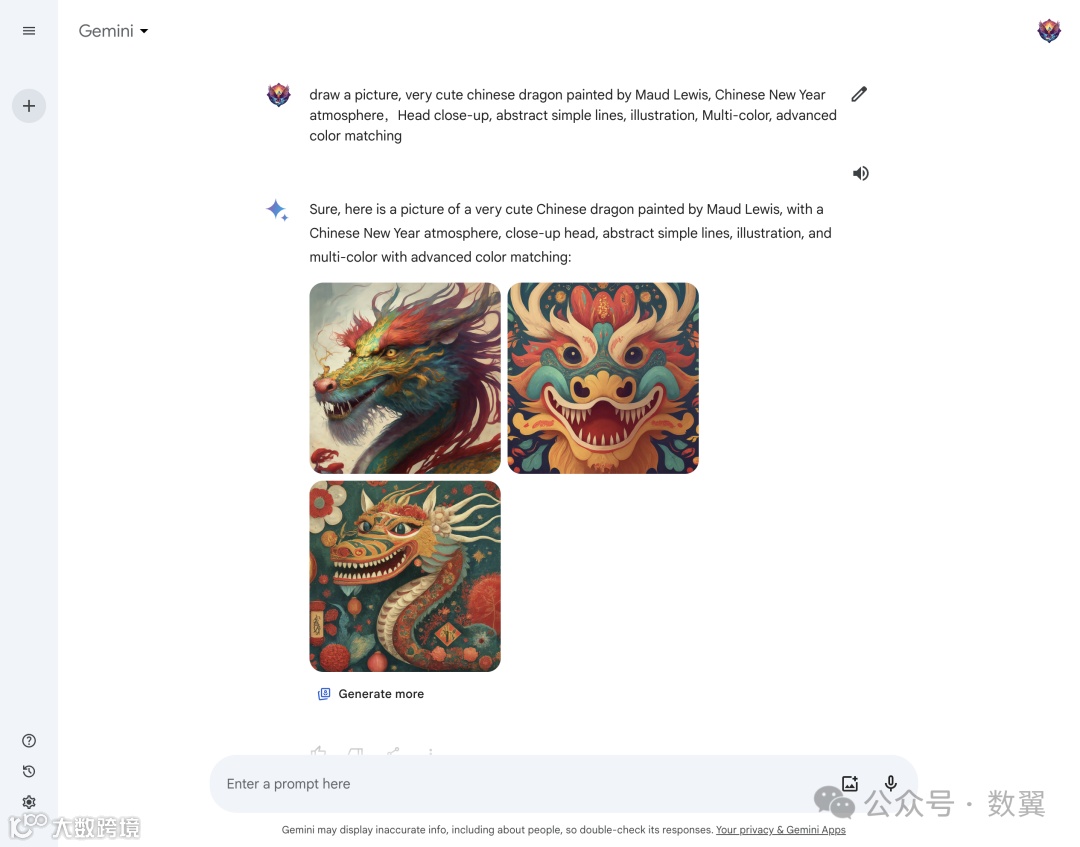Screen dimensions: 1080x847
Task: Open settings gear in sidebar
Action: click(29, 802)
